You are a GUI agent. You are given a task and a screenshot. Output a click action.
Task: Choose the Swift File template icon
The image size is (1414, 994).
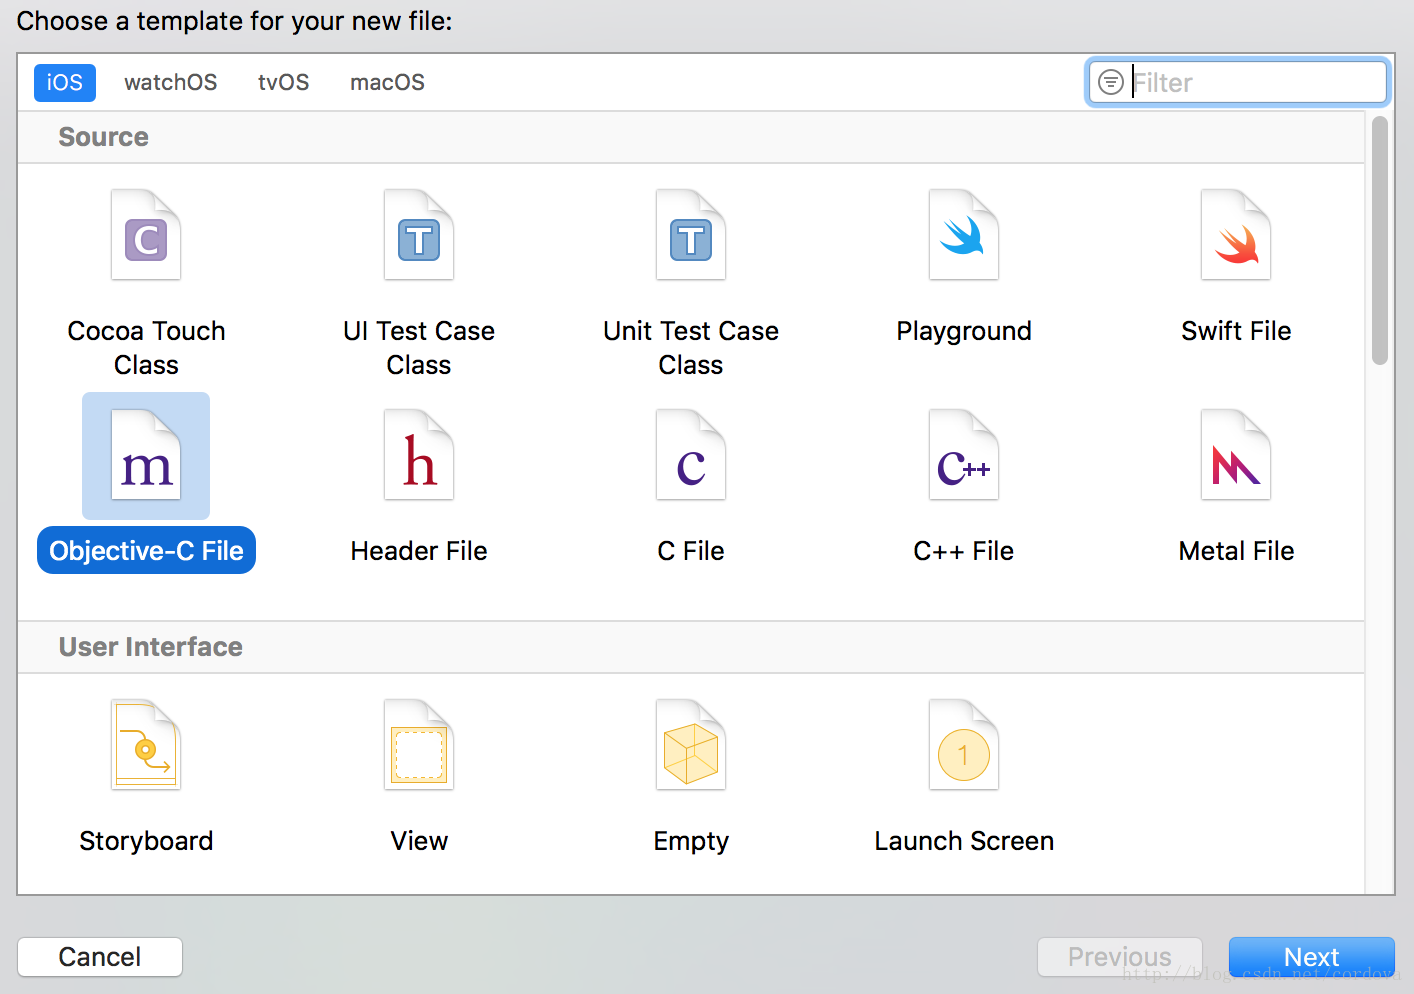[x=1236, y=236]
